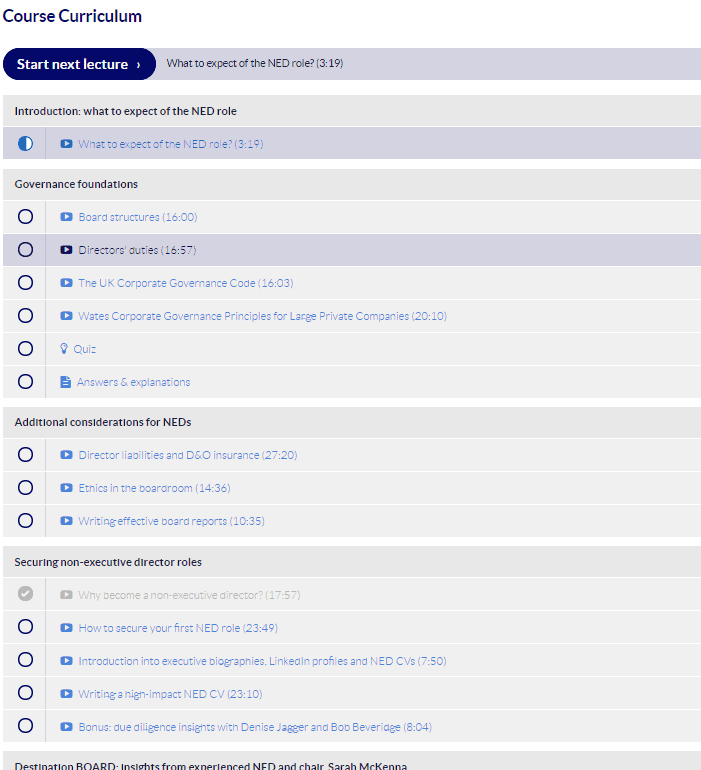Click the Start next lecture button

[x=79, y=64]
